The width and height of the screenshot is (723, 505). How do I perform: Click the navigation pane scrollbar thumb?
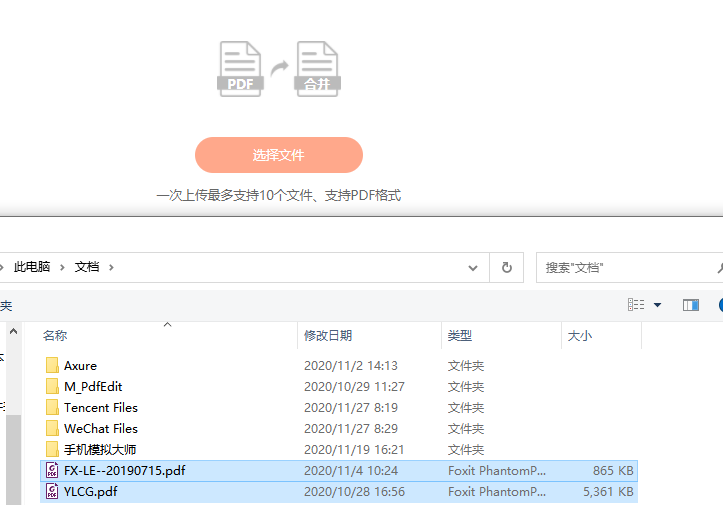(x=13, y=459)
